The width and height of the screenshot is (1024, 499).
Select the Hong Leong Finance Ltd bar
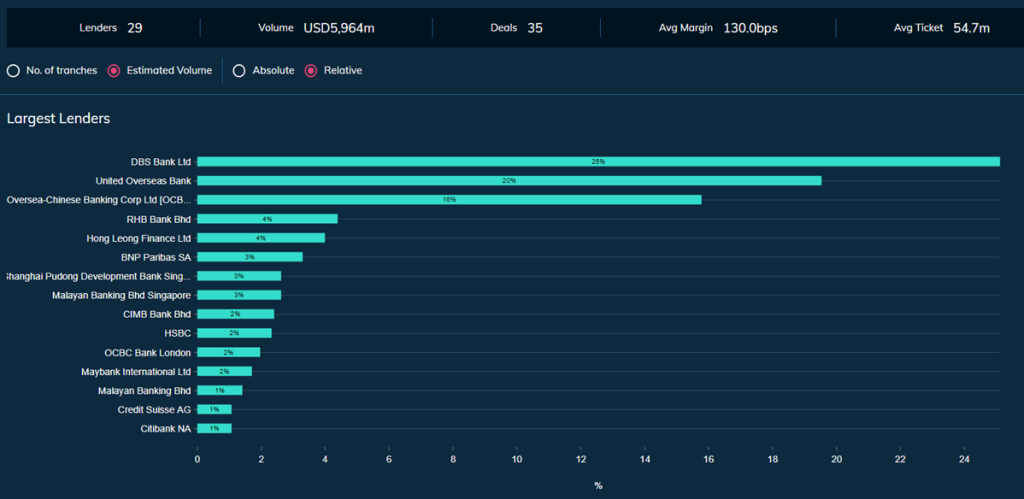pos(261,238)
